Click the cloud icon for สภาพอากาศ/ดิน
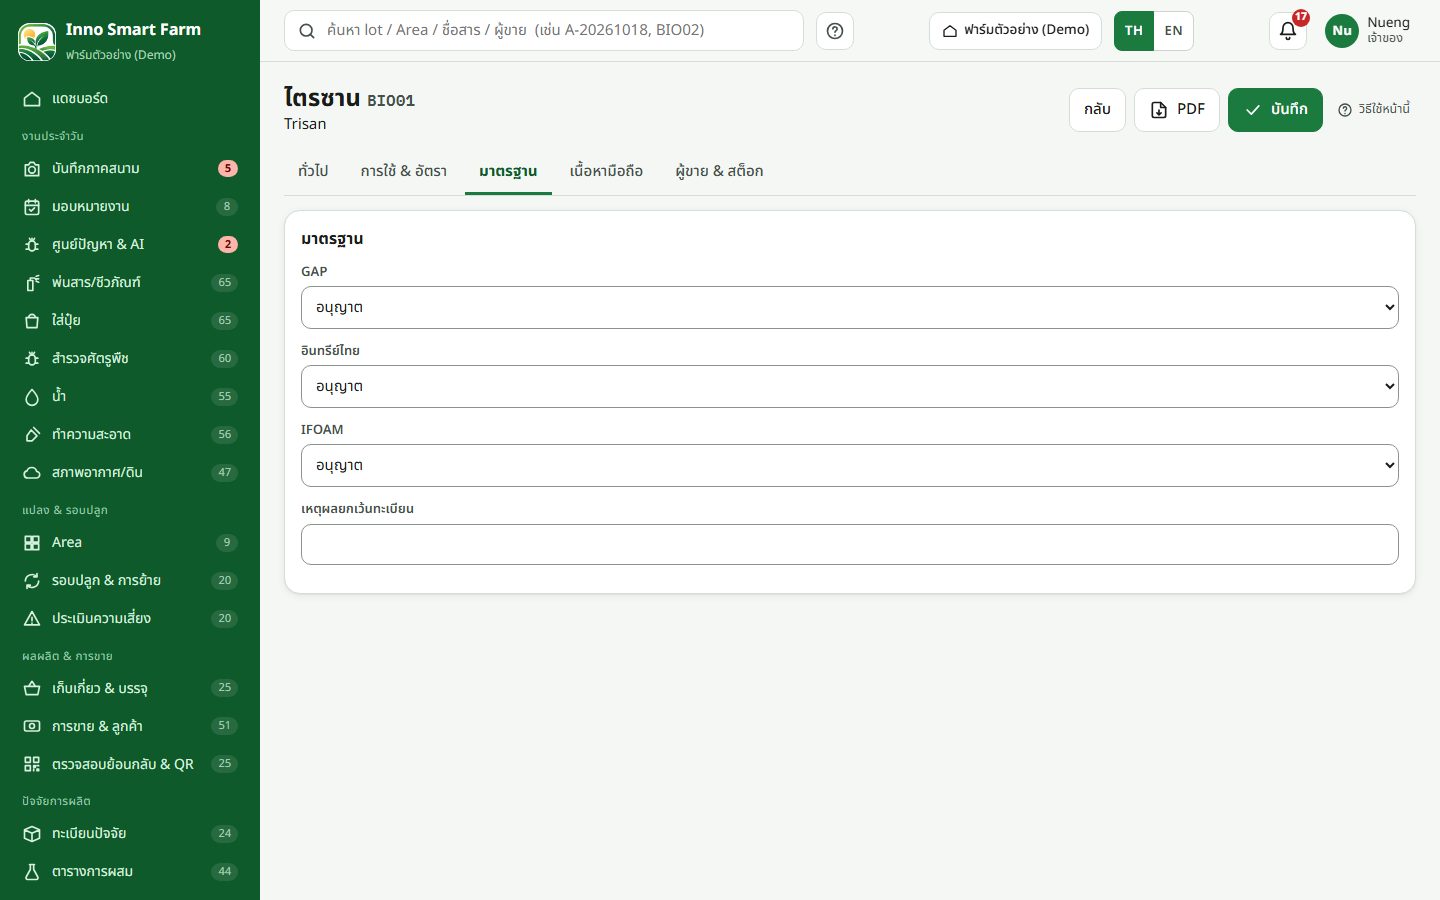 32,473
